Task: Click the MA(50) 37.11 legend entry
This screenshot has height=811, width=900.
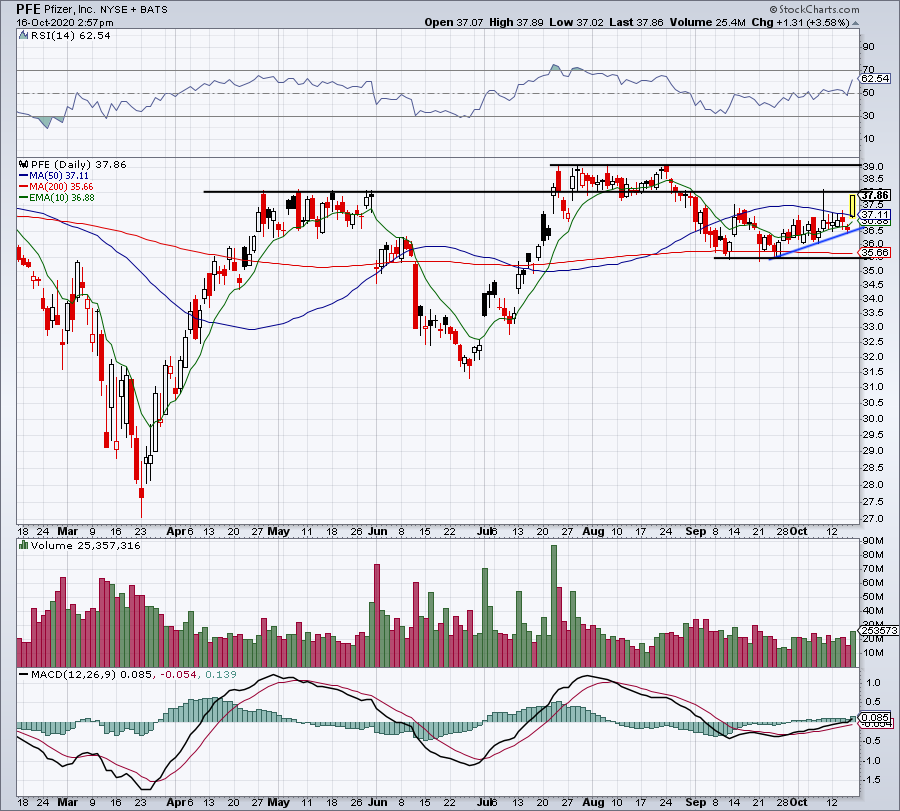Action: (x=54, y=176)
